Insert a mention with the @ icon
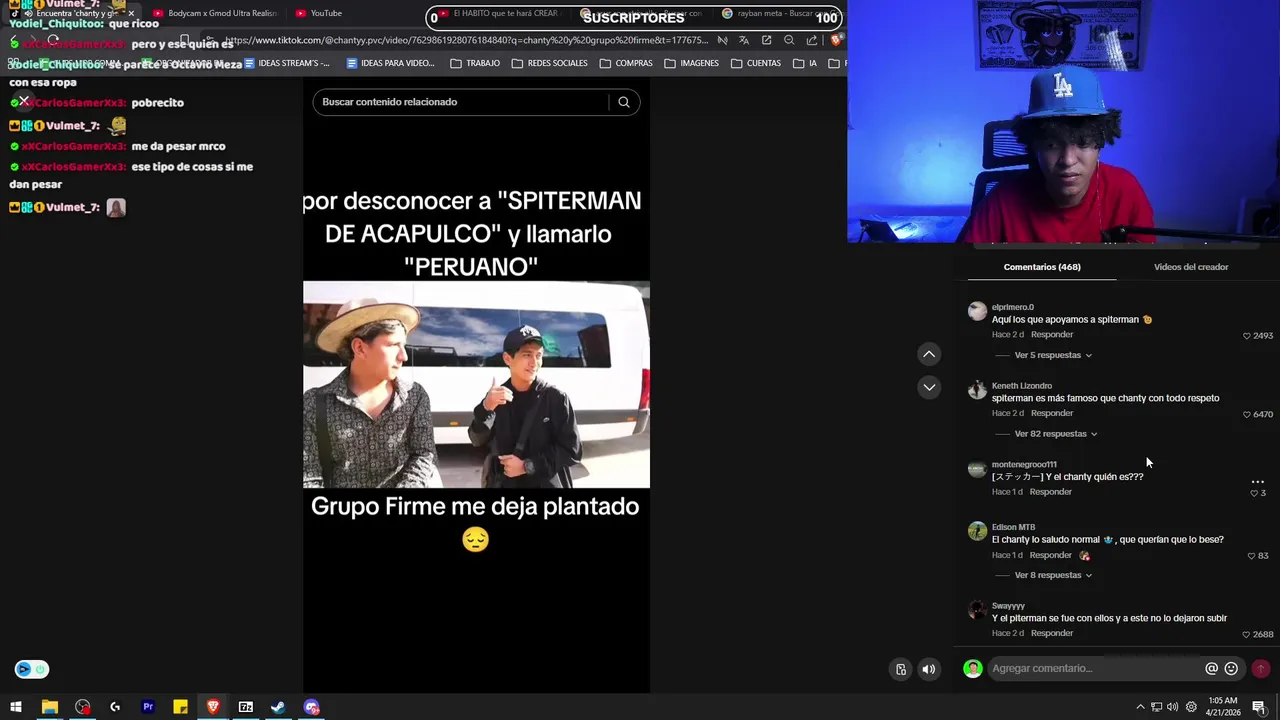This screenshot has width=1280, height=720. [1211, 669]
